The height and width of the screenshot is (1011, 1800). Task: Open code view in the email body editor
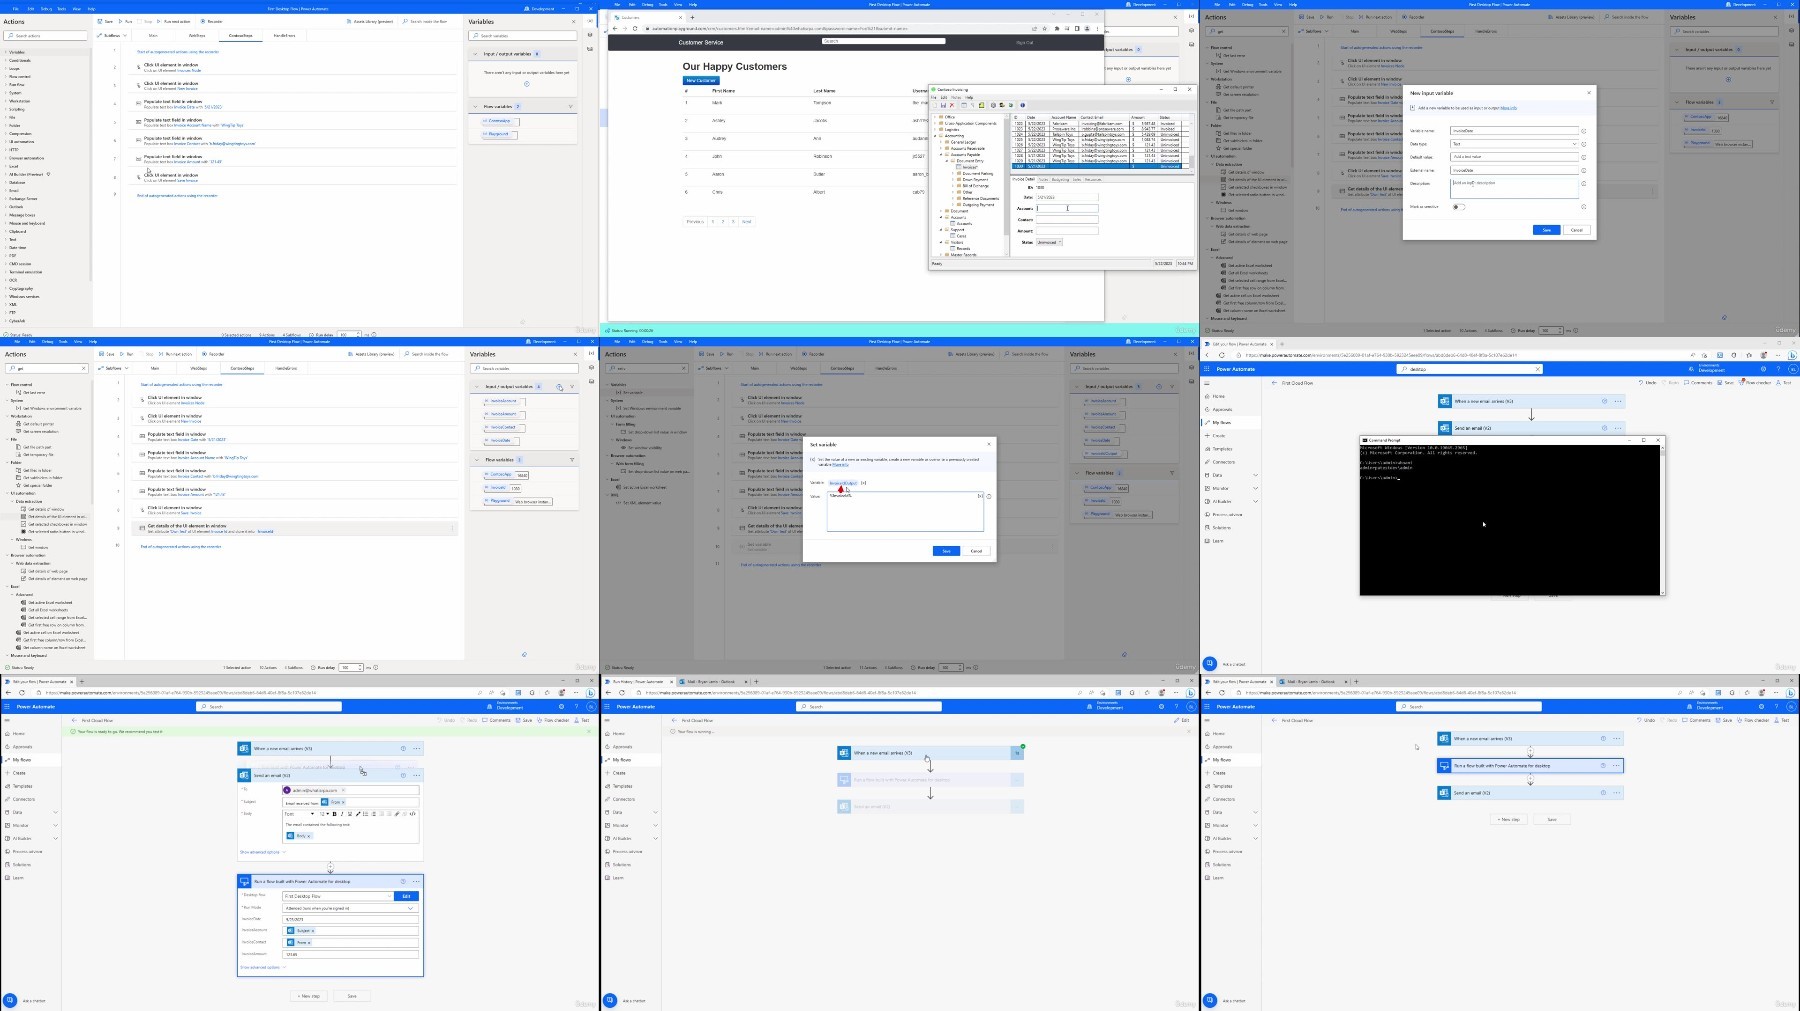tap(412, 814)
